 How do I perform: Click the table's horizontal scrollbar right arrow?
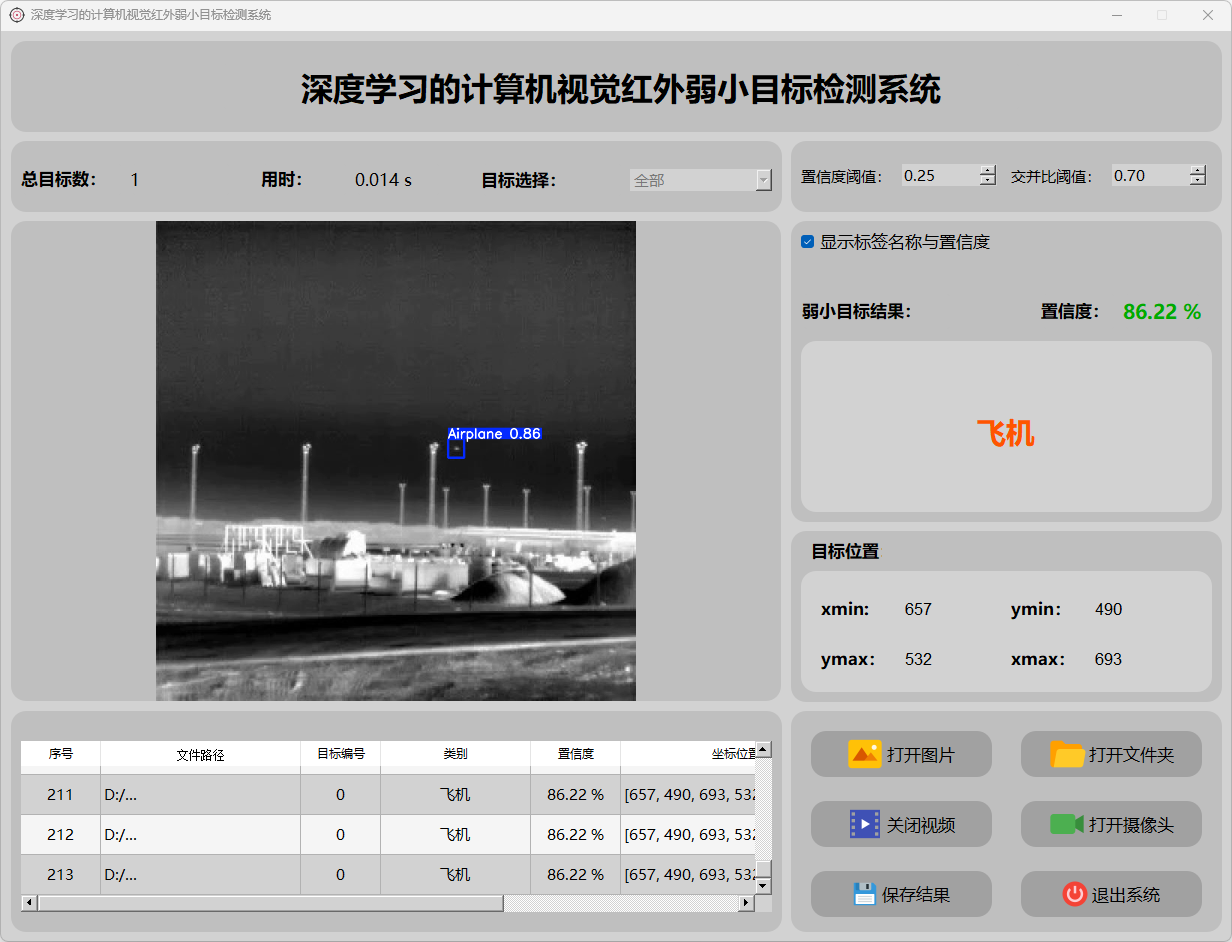click(x=745, y=903)
